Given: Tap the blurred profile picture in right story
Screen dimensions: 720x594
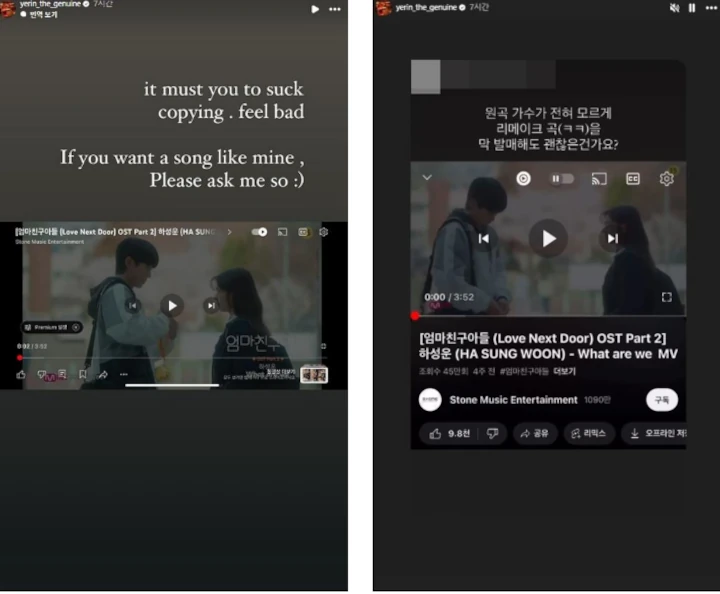Looking at the screenshot, I should tap(426, 77).
